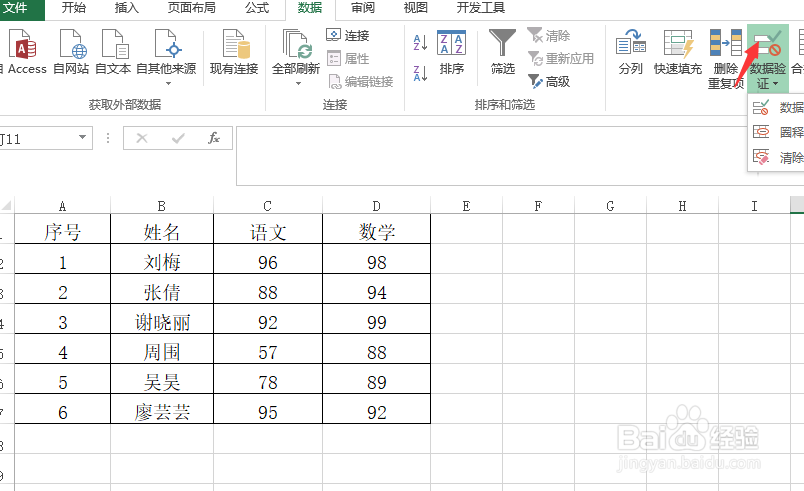Click cell with name 张倩

[162, 289]
